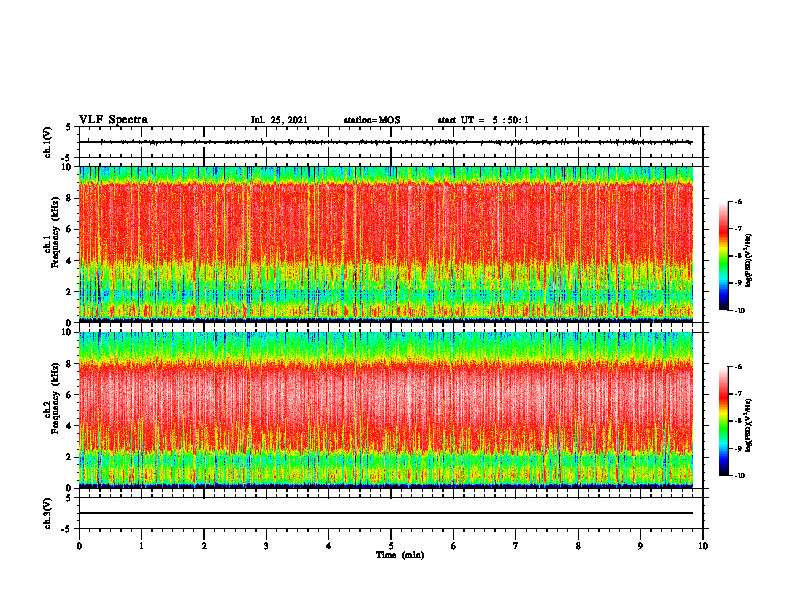Image resolution: width=792 pixels, height=612 pixels.
Task: Click the "10" tick on ch.2 frequency axis
Action: (68, 332)
